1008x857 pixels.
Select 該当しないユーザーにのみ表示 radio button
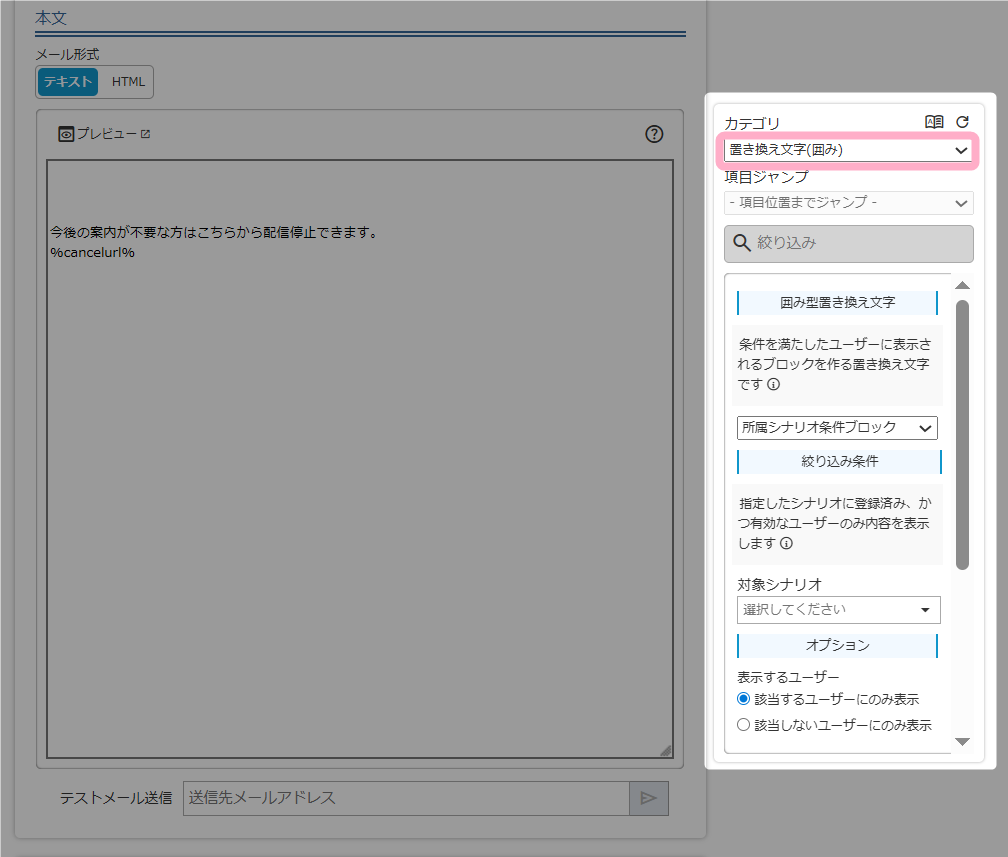[x=743, y=725]
